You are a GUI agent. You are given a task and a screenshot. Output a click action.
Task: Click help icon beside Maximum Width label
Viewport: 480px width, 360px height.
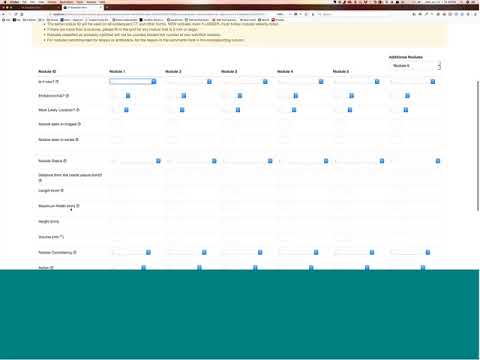point(78,206)
